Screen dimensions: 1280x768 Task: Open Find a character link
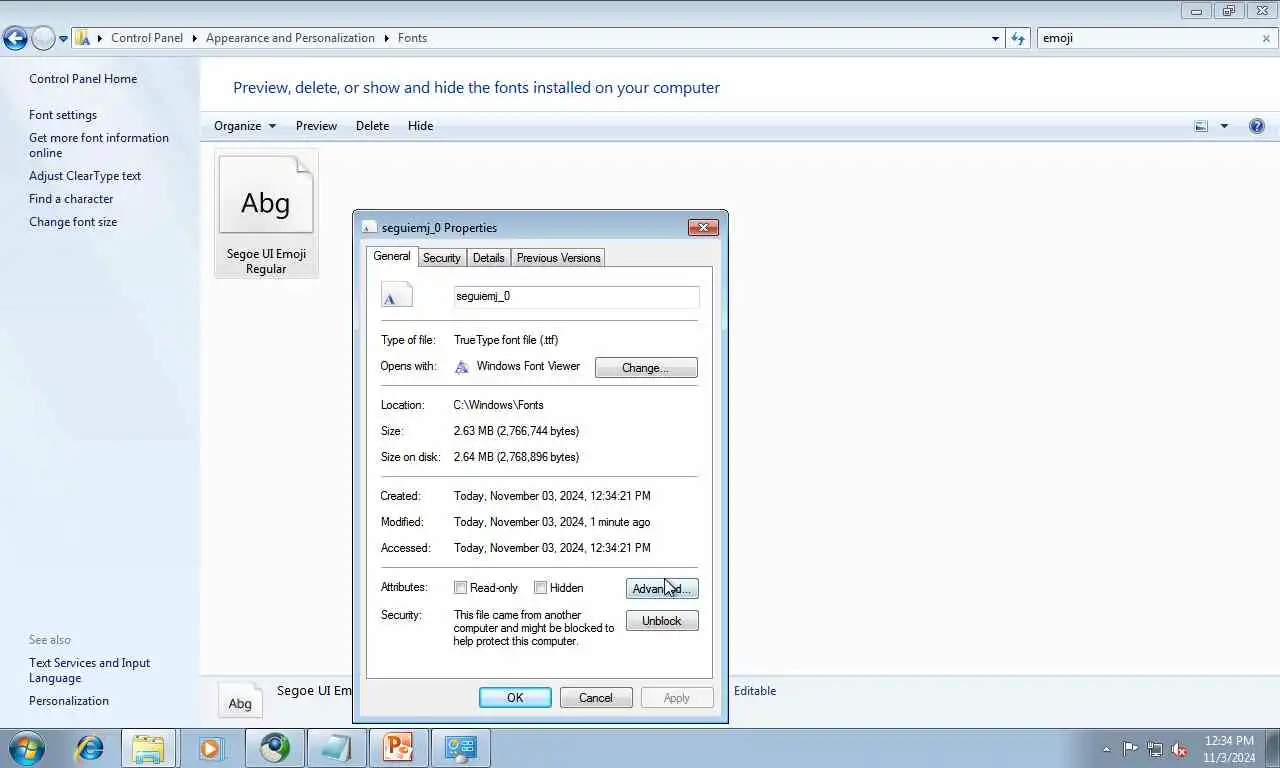[71, 199]
